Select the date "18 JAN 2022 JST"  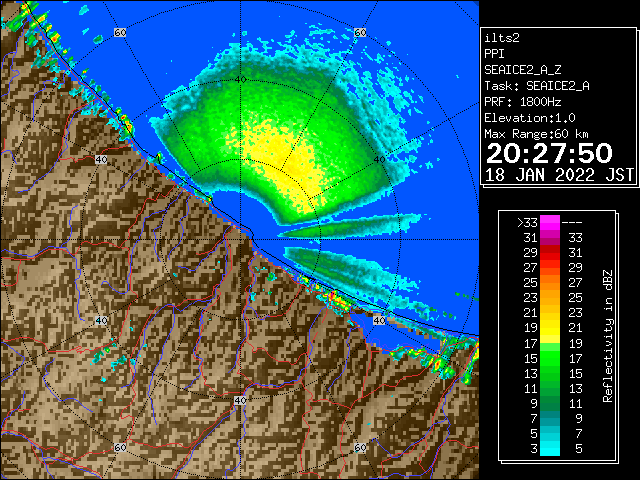coord(559,175)
